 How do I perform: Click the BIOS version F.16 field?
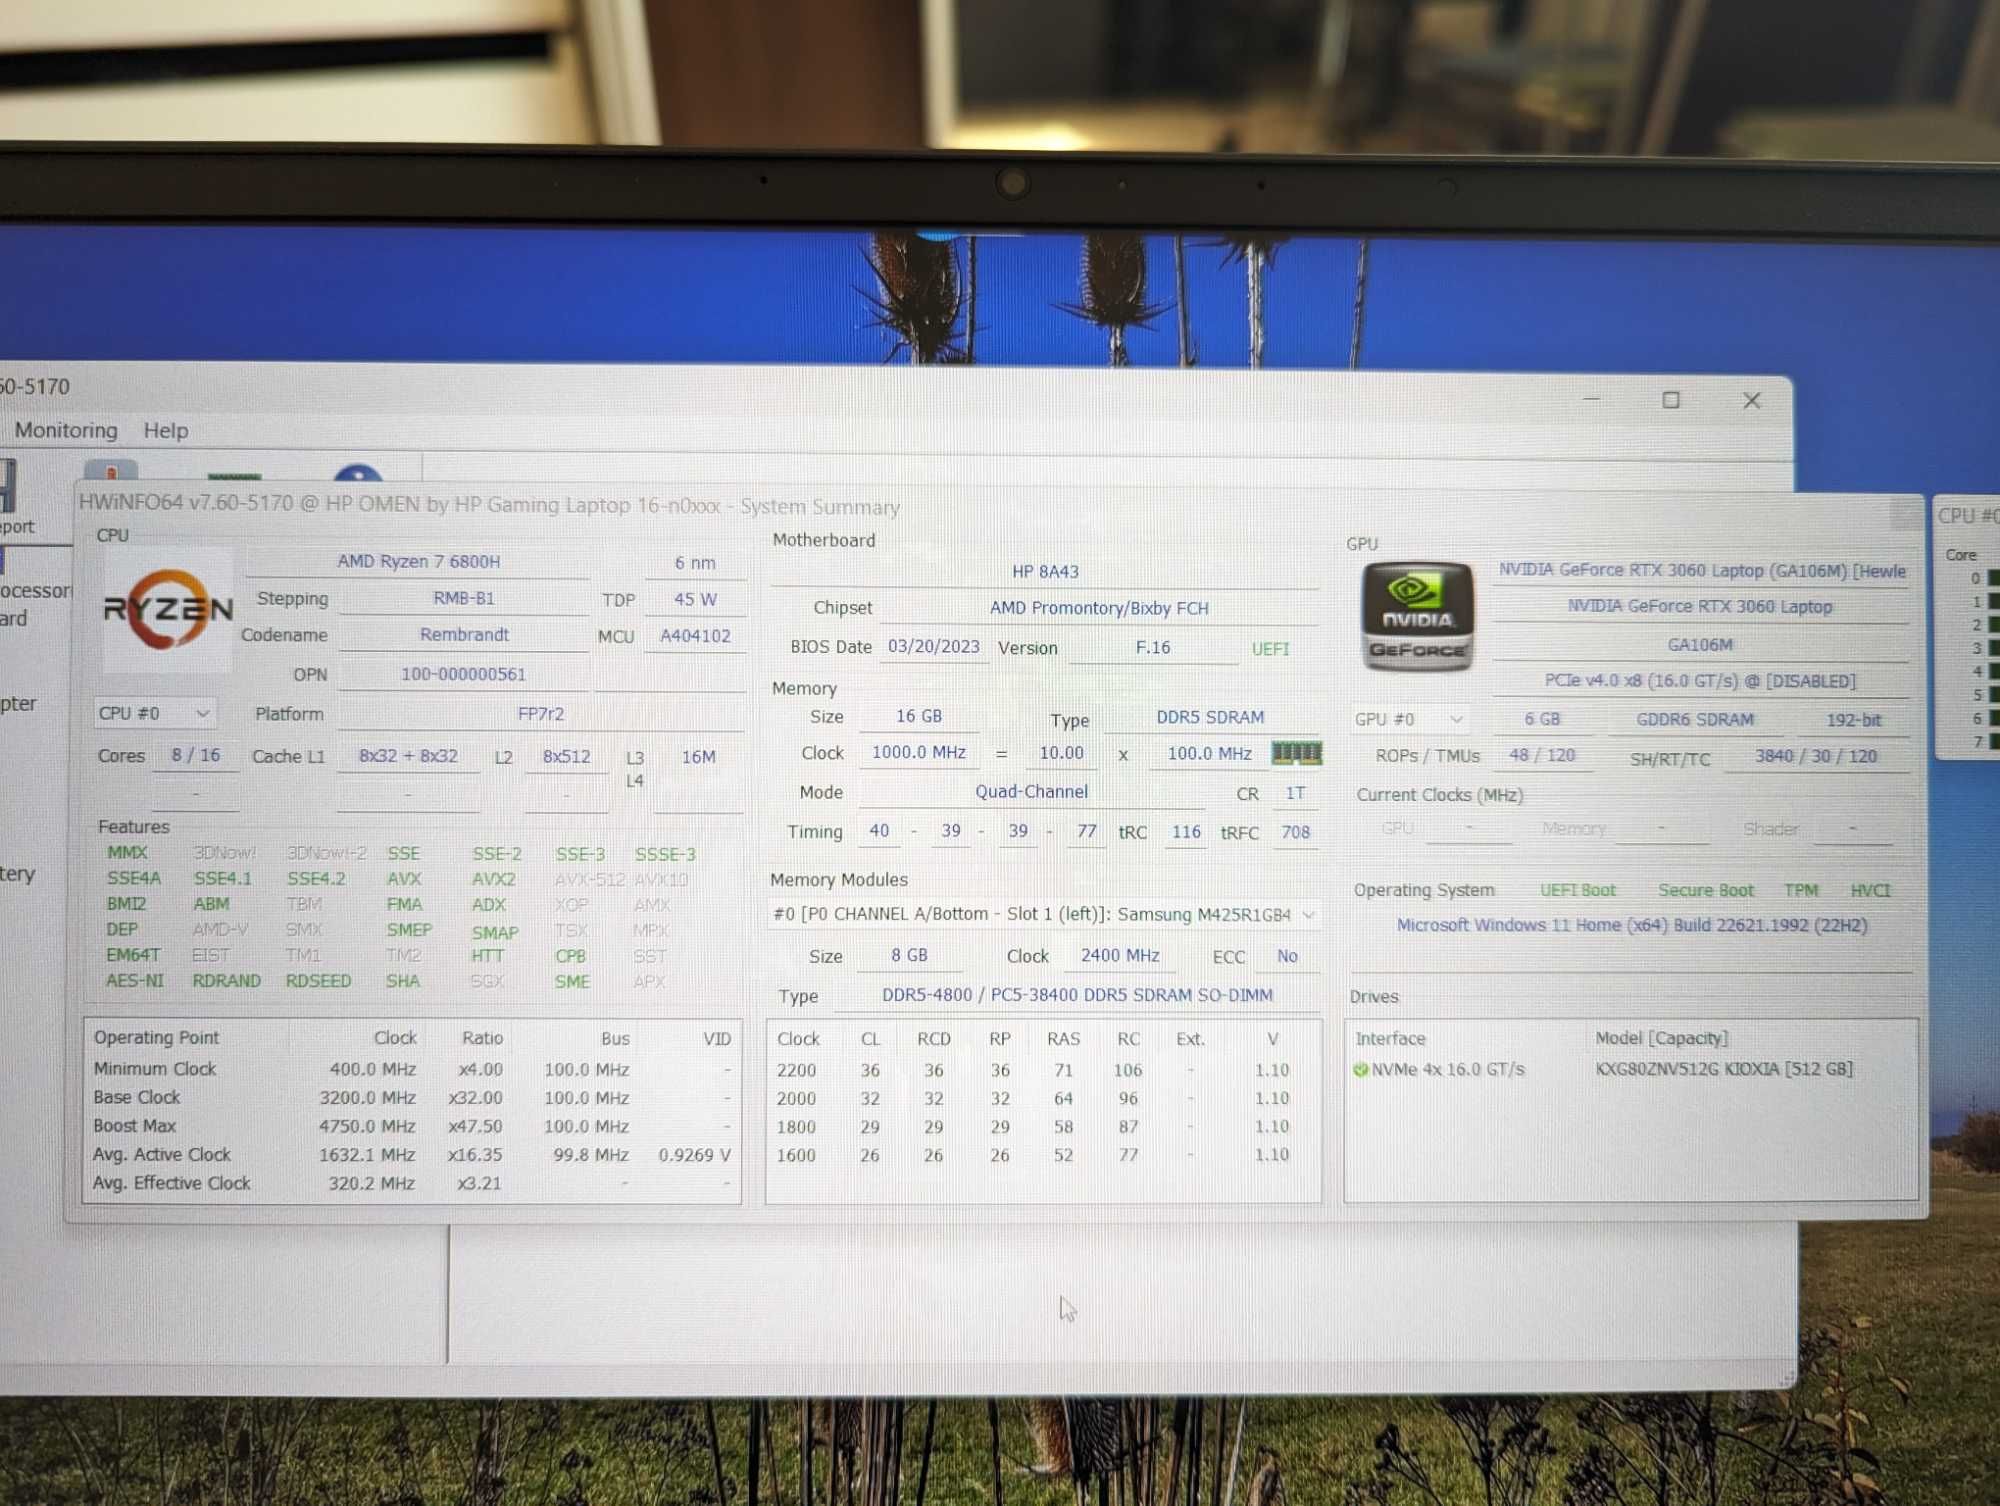tap(1153, 648)
